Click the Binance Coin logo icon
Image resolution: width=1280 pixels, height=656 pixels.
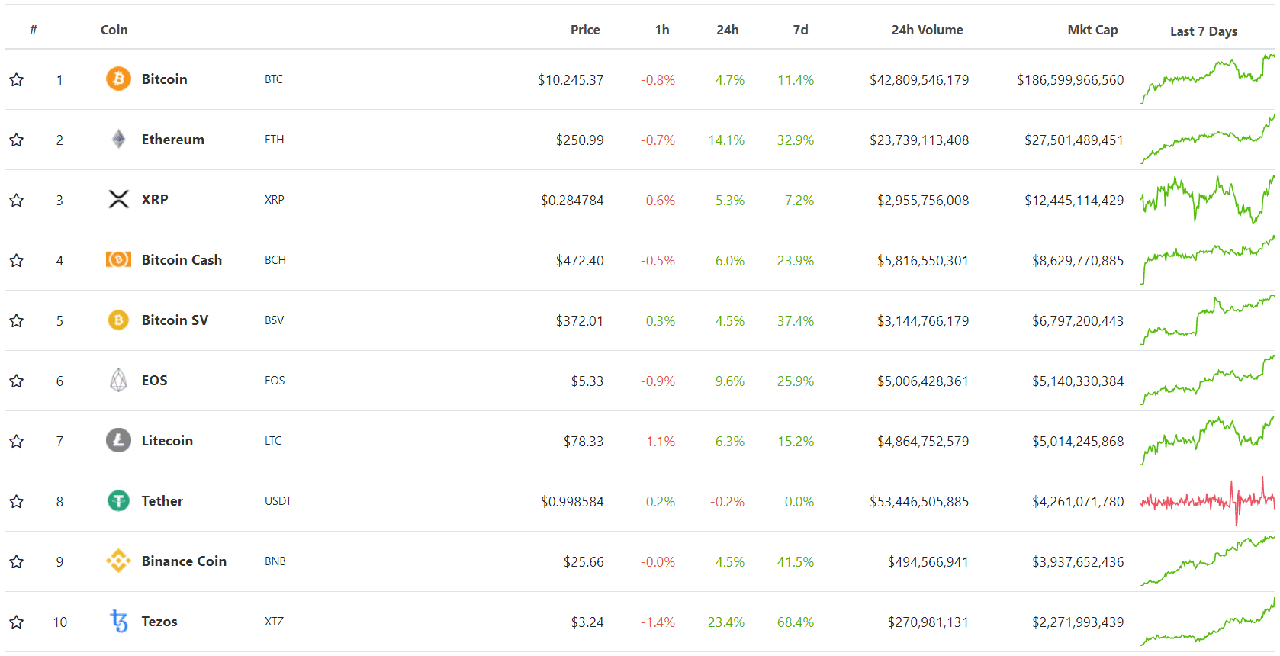[x=118, y=561]
